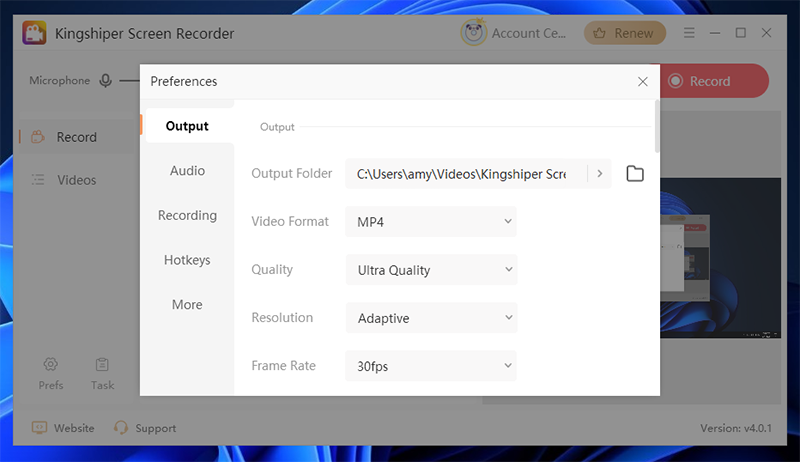Switch to the Audio preferences tab

[x=187, y=171]
